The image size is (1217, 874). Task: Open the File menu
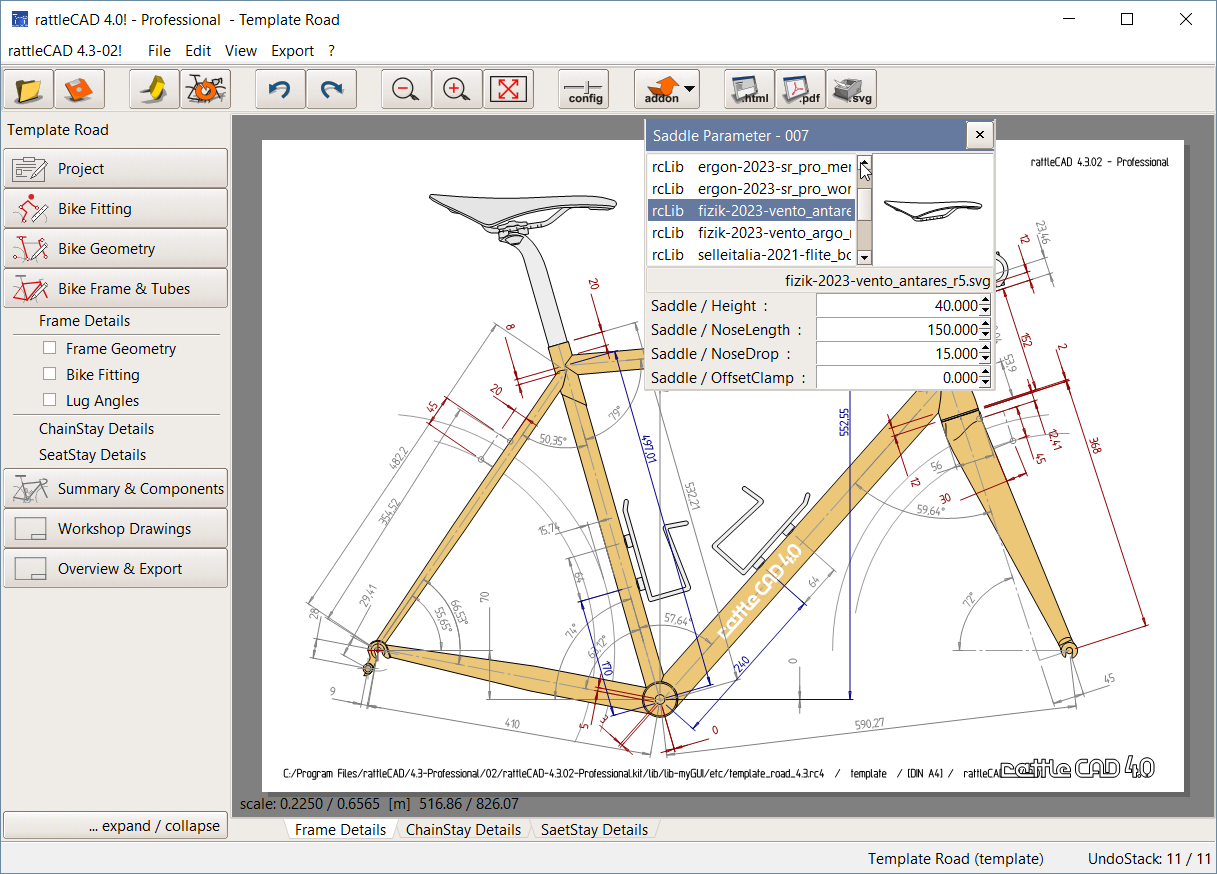159,51
